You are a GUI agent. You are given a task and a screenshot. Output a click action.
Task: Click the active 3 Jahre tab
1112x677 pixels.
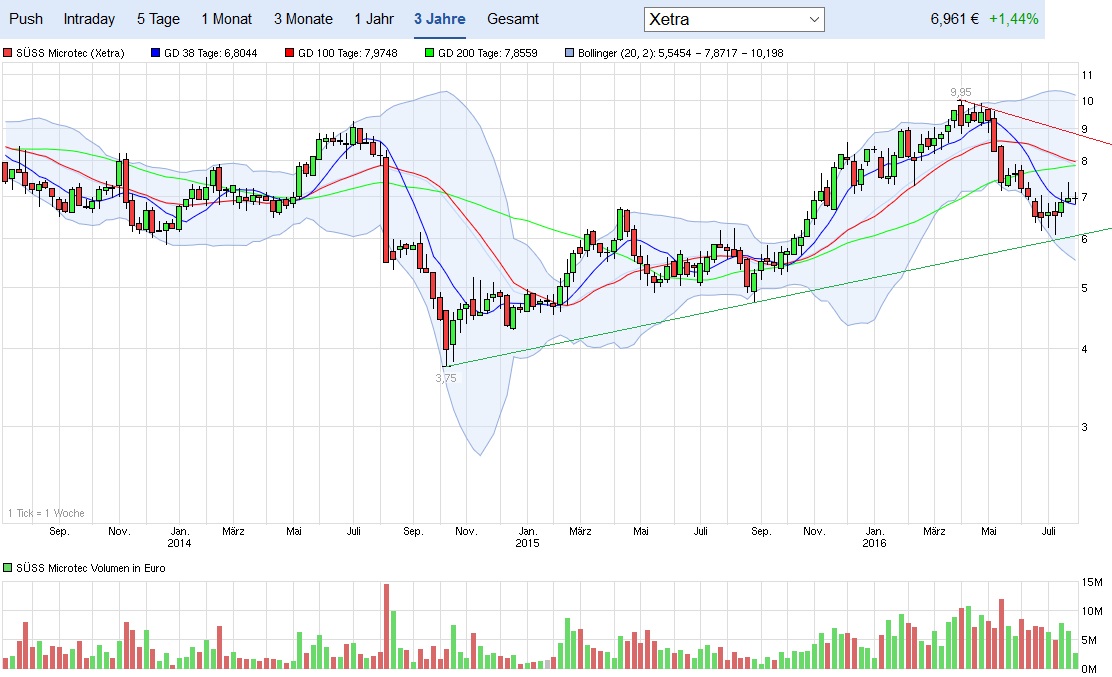tap(439, 19)
